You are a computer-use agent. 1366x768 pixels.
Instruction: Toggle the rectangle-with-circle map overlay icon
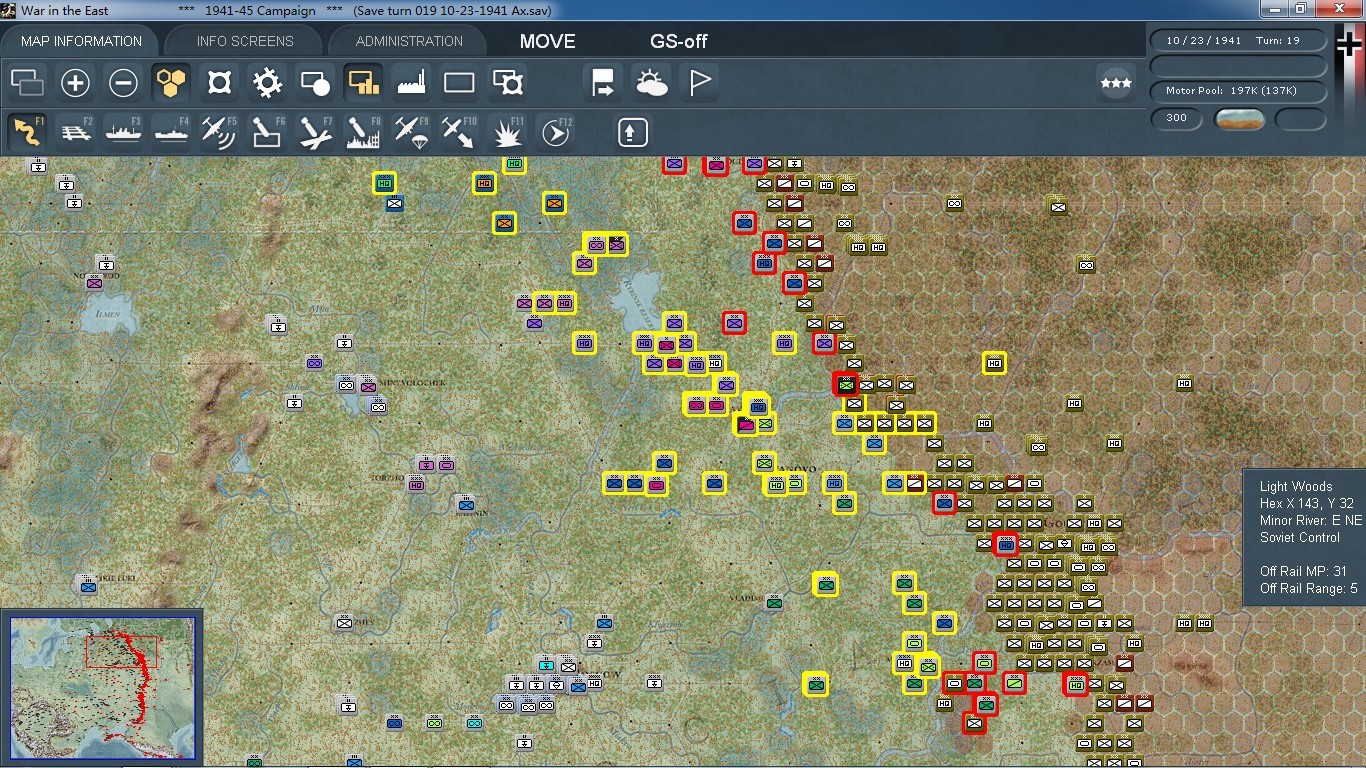coord(315,83)
